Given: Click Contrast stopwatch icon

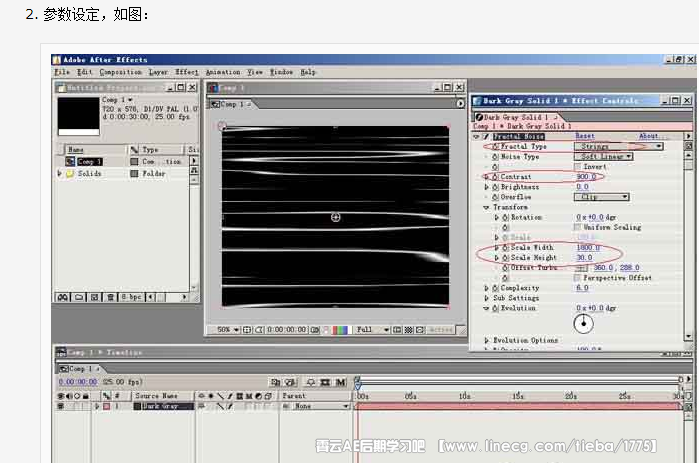Looking at the screenshot, I should 495,177.
